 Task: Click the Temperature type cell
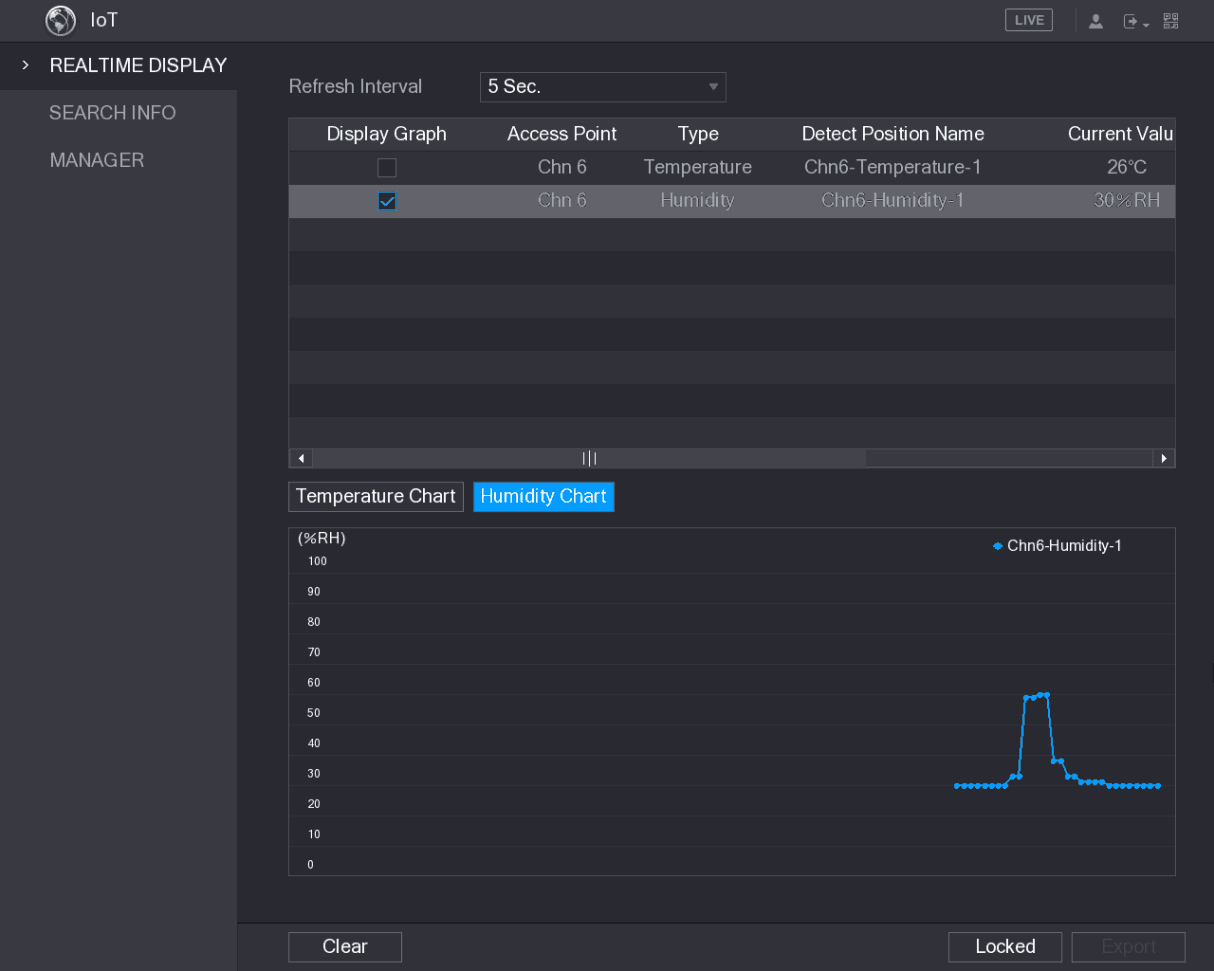(x=698, y=167)
